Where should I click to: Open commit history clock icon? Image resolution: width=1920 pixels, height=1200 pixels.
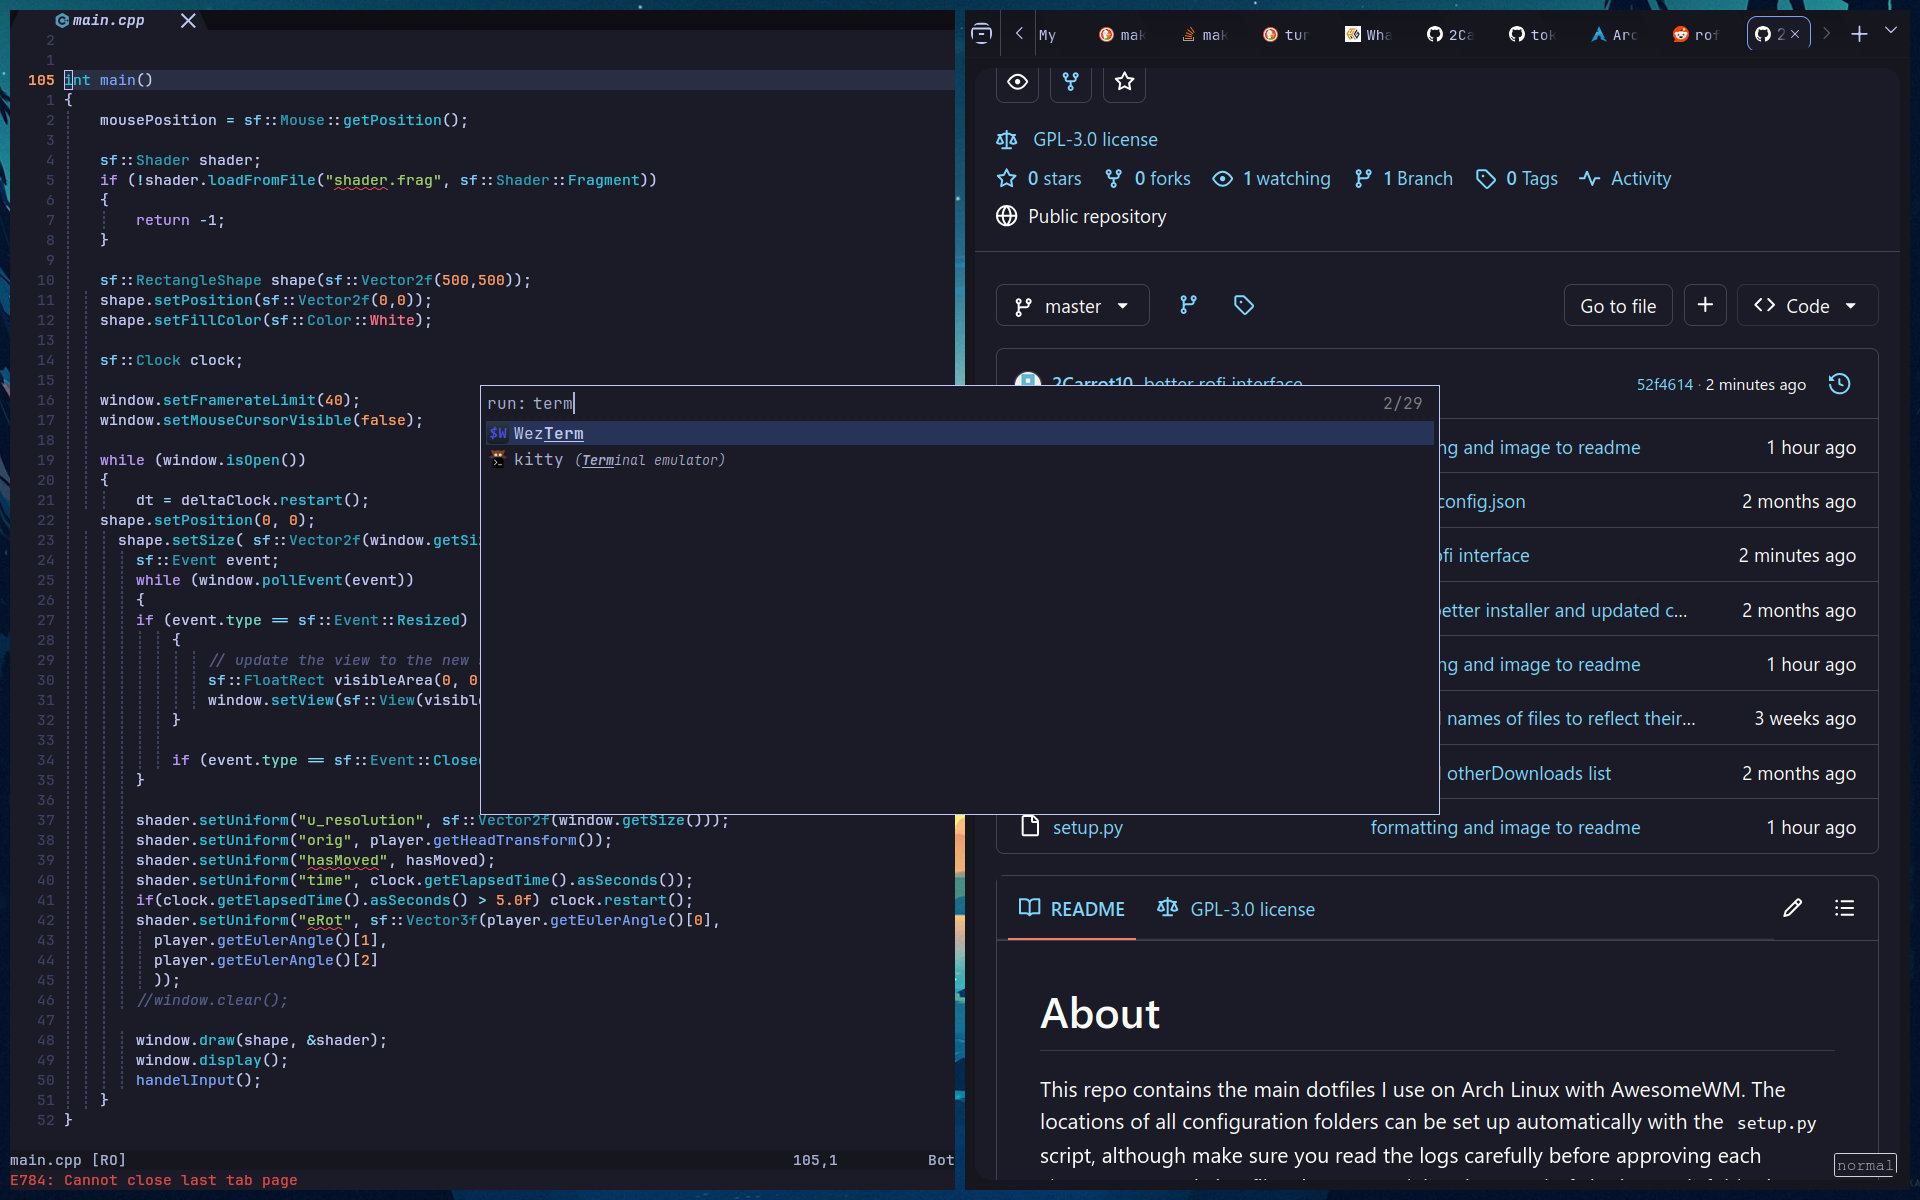coord(1839,384)
